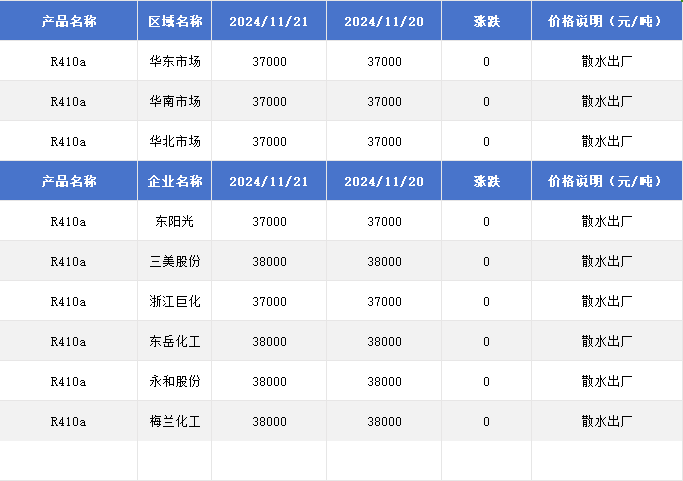Viewport: 683px width, 481px height.
Task: Click 涨跌 value 0 in 华东市场 row
Action: click(487, 61)
